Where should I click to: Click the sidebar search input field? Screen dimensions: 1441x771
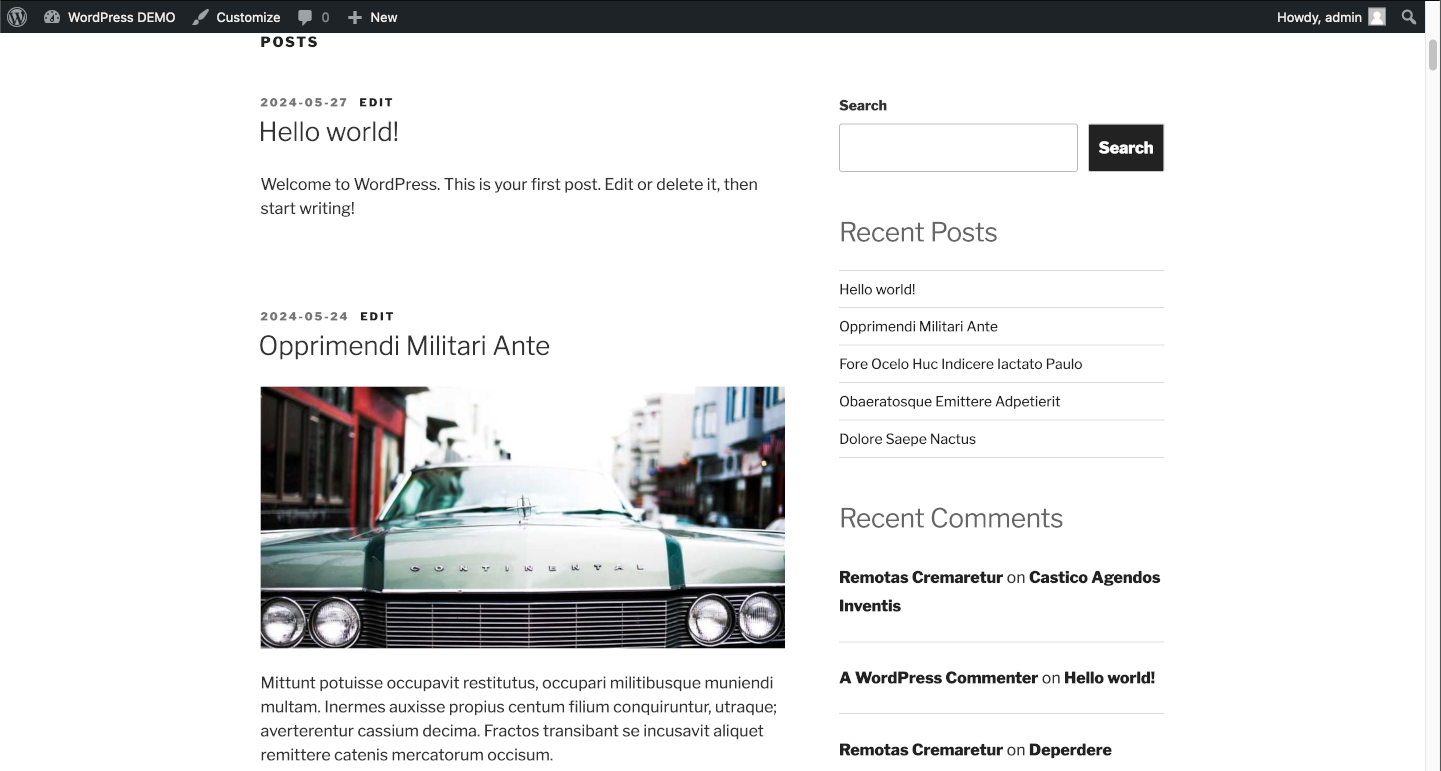(x=957, y=148)
